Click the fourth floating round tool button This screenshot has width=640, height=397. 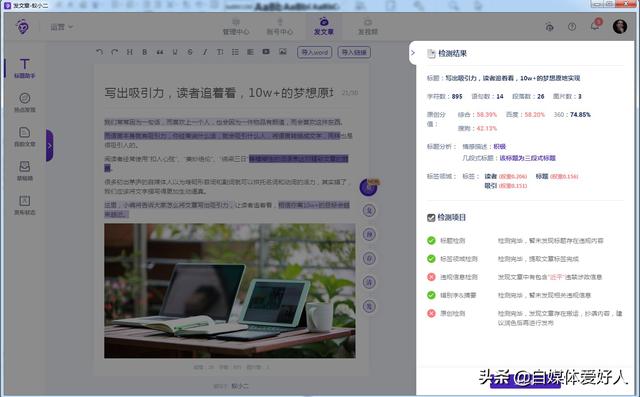click(369, 258)
